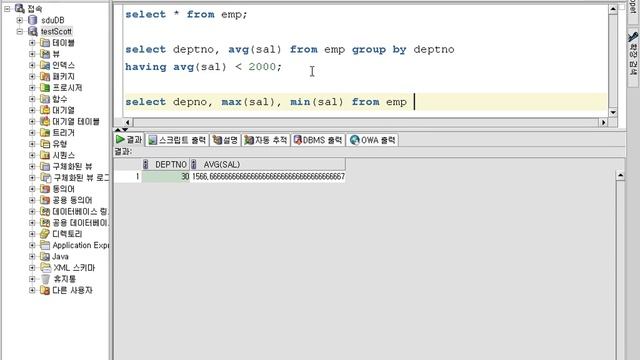Click the 프로시저 (Procedures) folder icon
The height and width of the screenshot is (360, 640).
coord(45,88)
